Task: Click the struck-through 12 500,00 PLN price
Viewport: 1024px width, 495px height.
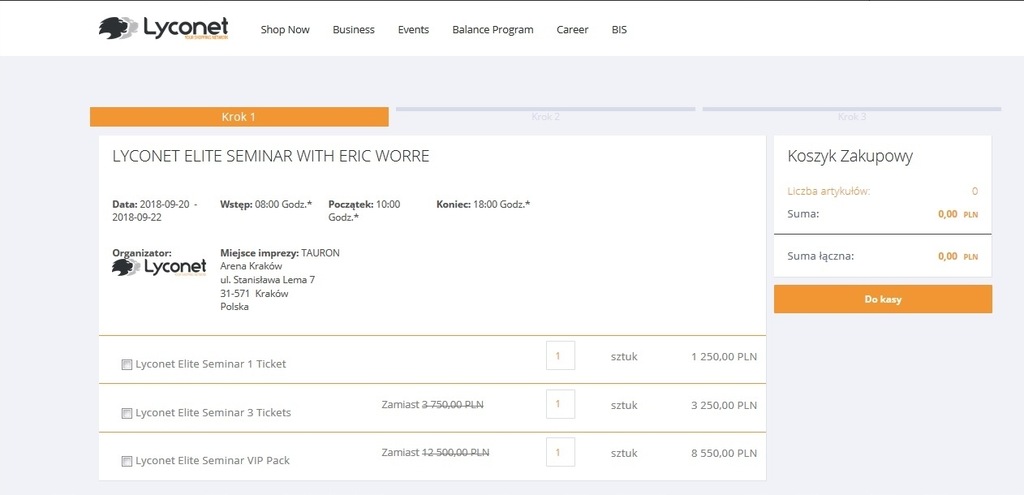Action: click(455, 452)
